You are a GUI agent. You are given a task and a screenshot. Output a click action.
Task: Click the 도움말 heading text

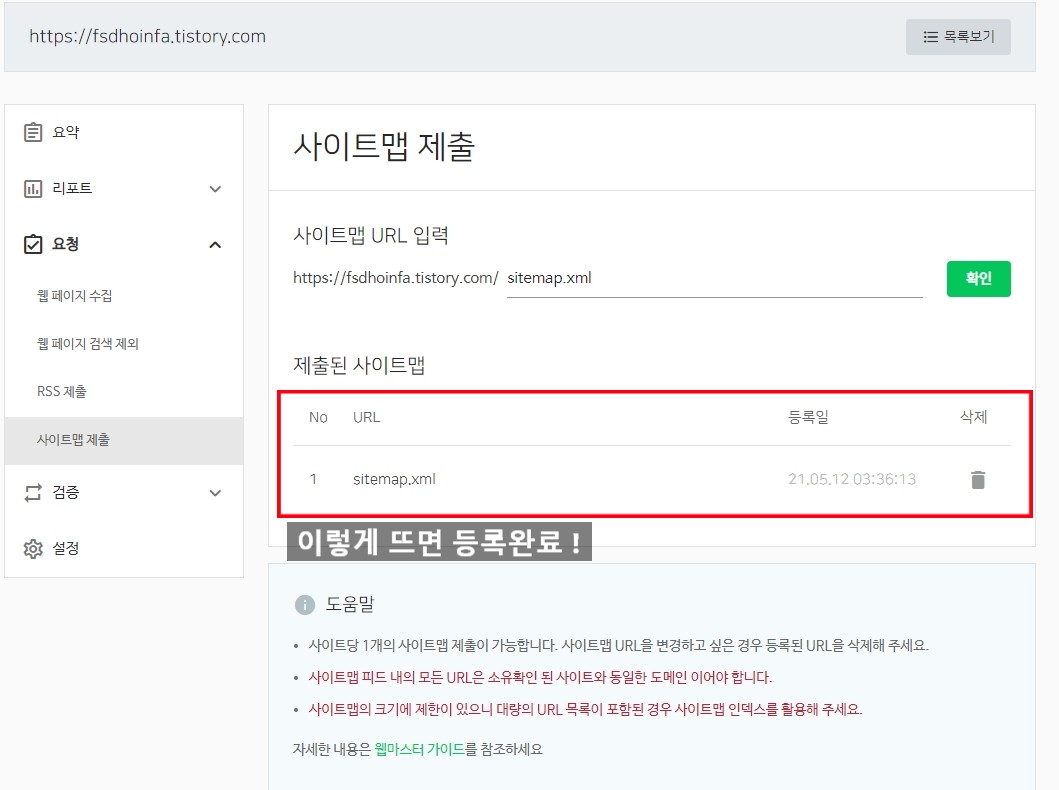tap(350, 604)
